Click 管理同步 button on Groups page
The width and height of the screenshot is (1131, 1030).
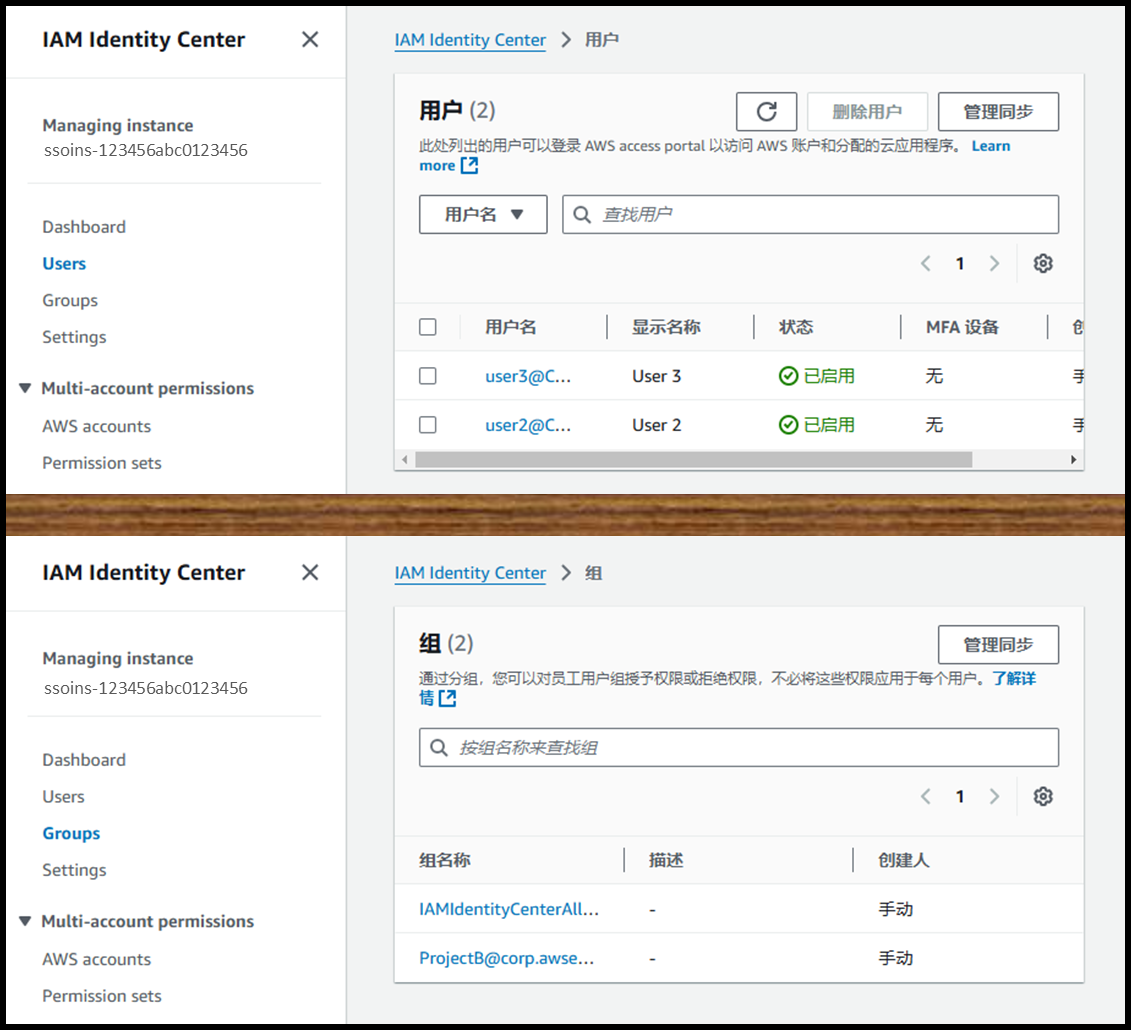998,645
